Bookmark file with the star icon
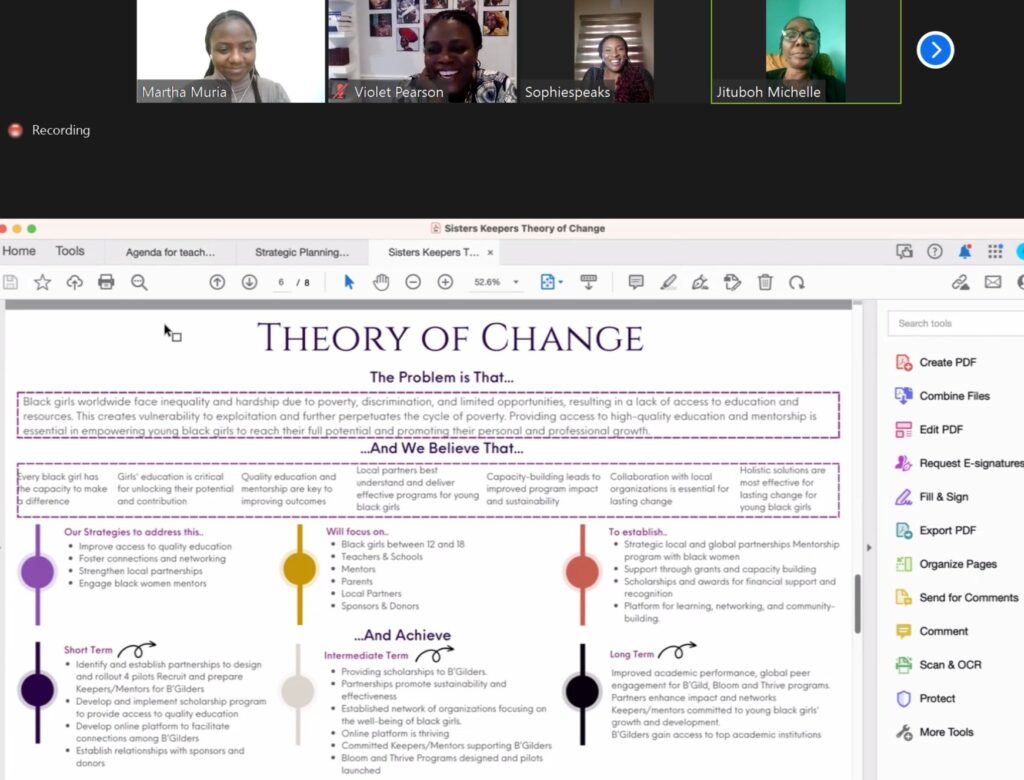This screenshot has width=1024, height=780. (42, 283)
